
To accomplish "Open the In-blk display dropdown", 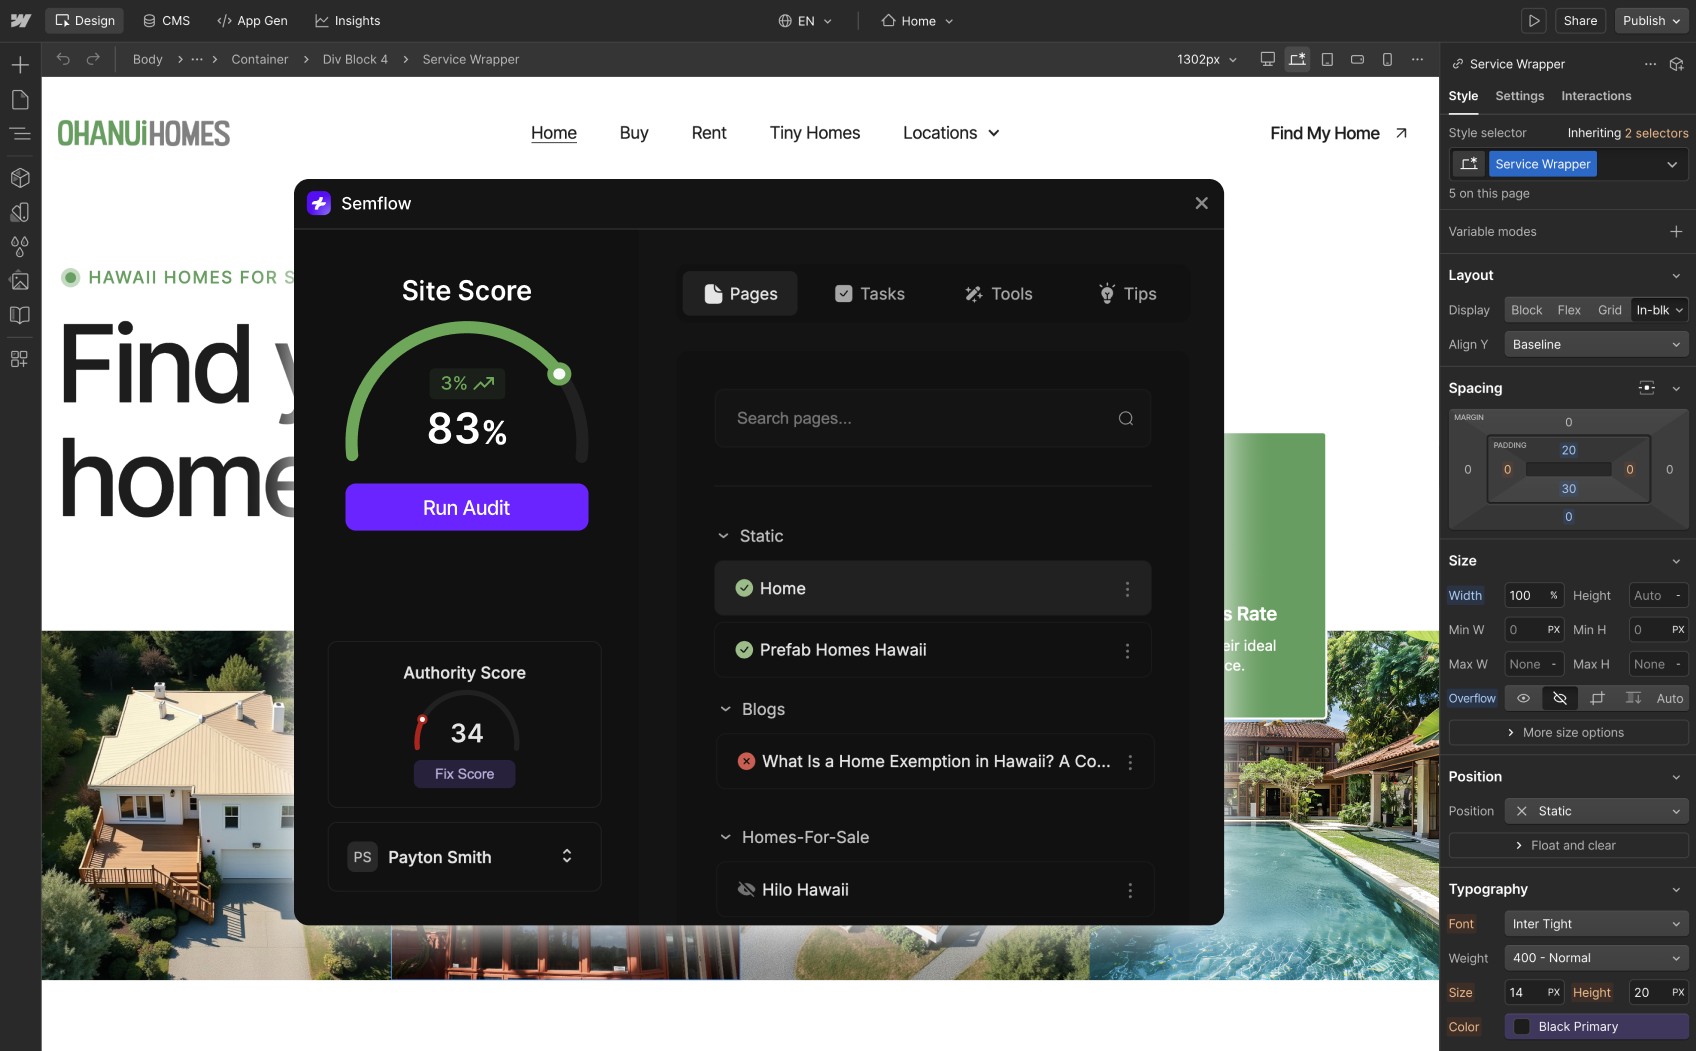I will pyautogui.click(x=1660, y=310).
